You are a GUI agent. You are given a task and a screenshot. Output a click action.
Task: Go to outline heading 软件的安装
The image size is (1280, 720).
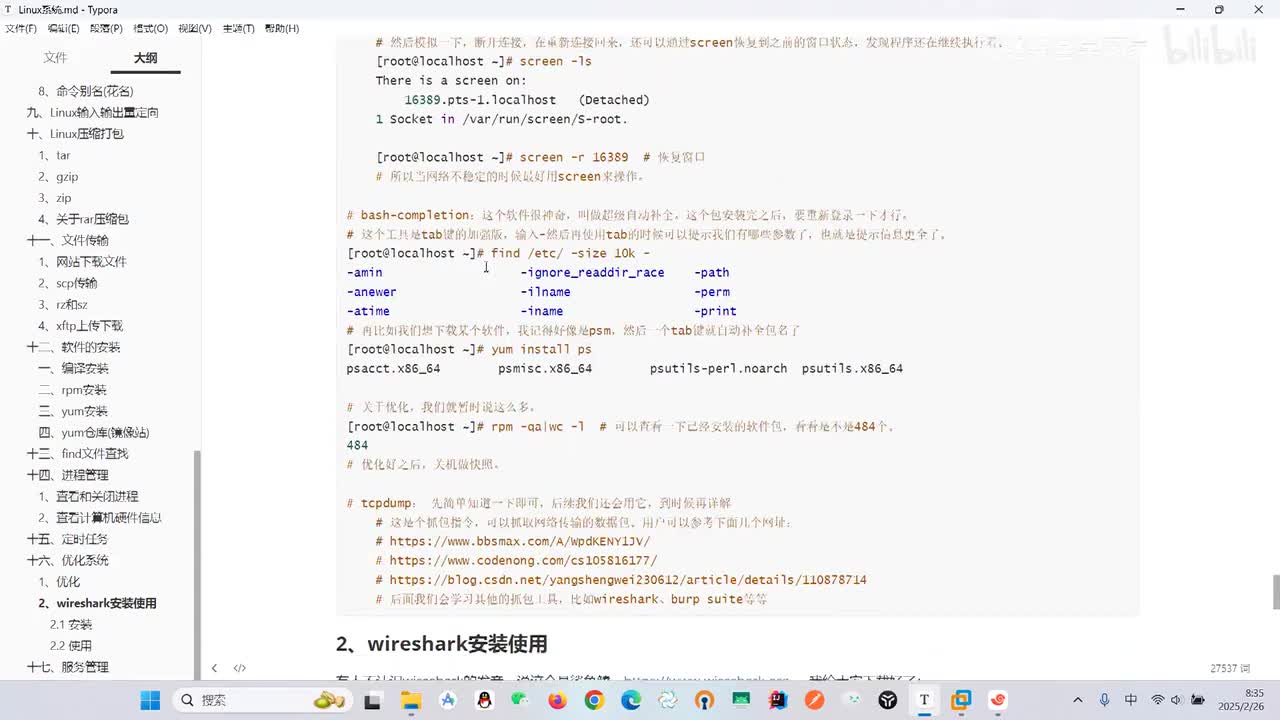[x=74, y=347]
